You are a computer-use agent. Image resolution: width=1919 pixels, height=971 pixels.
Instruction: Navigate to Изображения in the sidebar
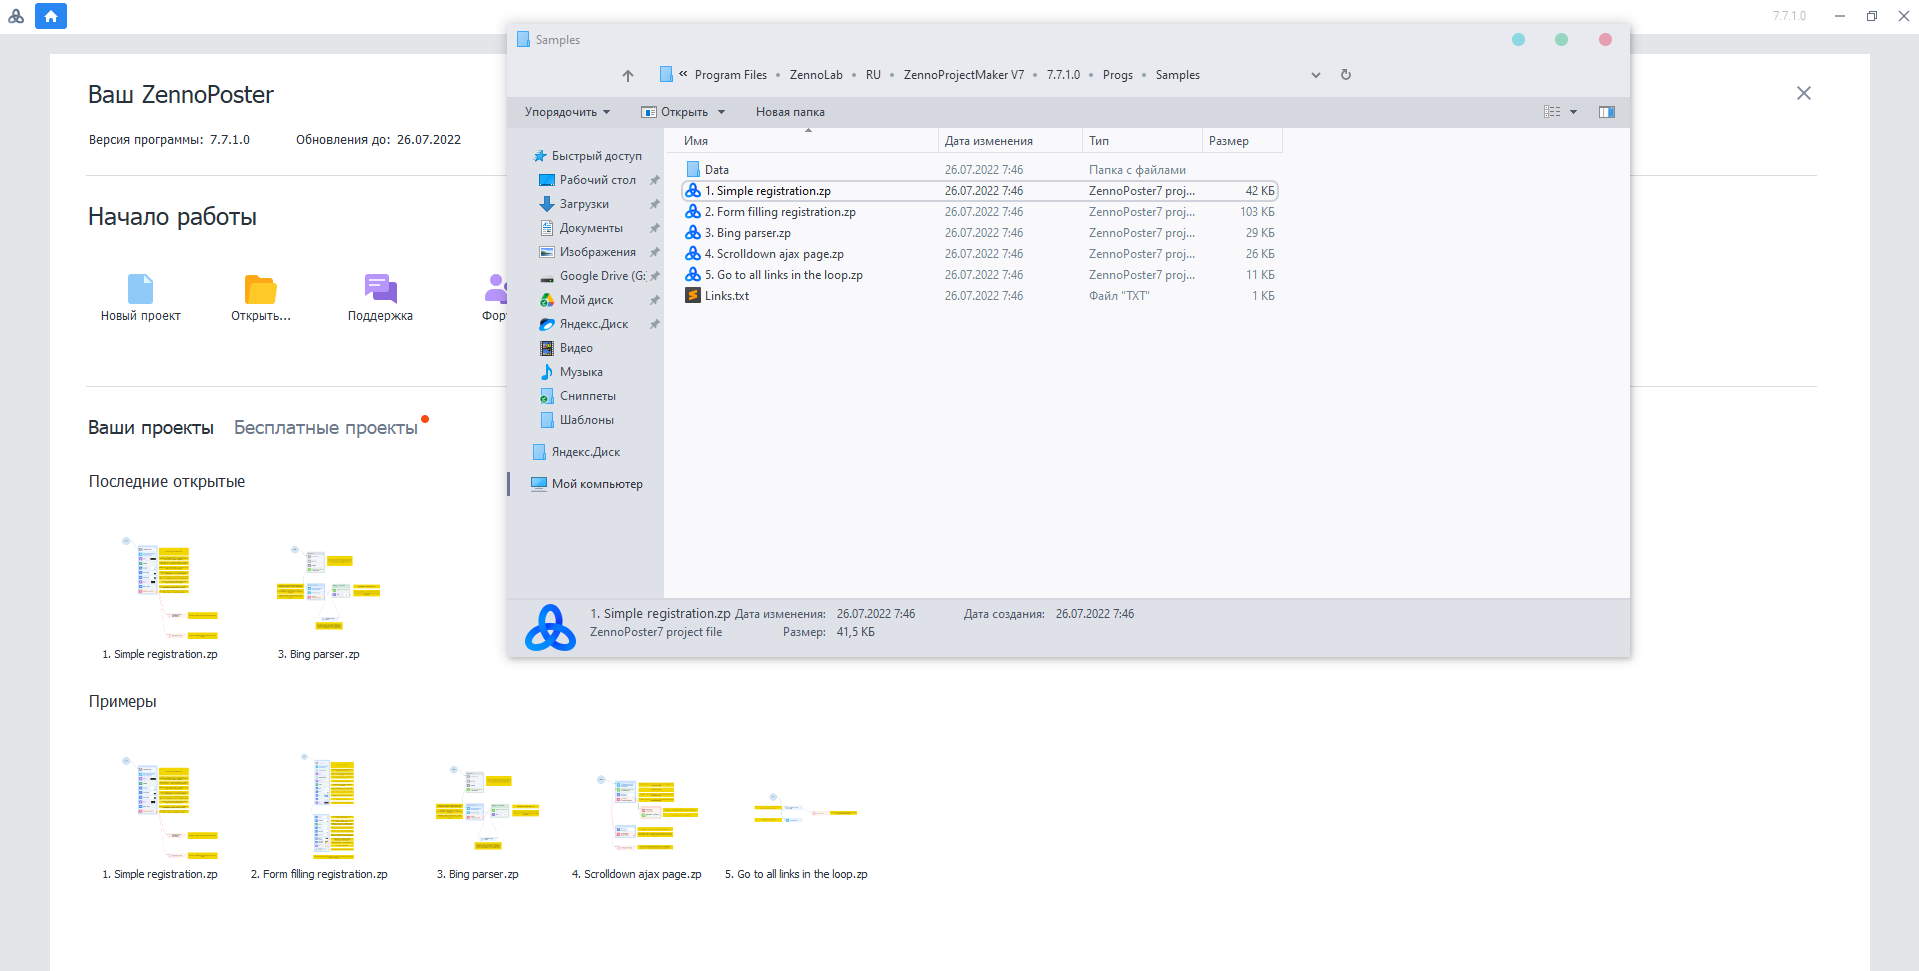tap(597, 252)
